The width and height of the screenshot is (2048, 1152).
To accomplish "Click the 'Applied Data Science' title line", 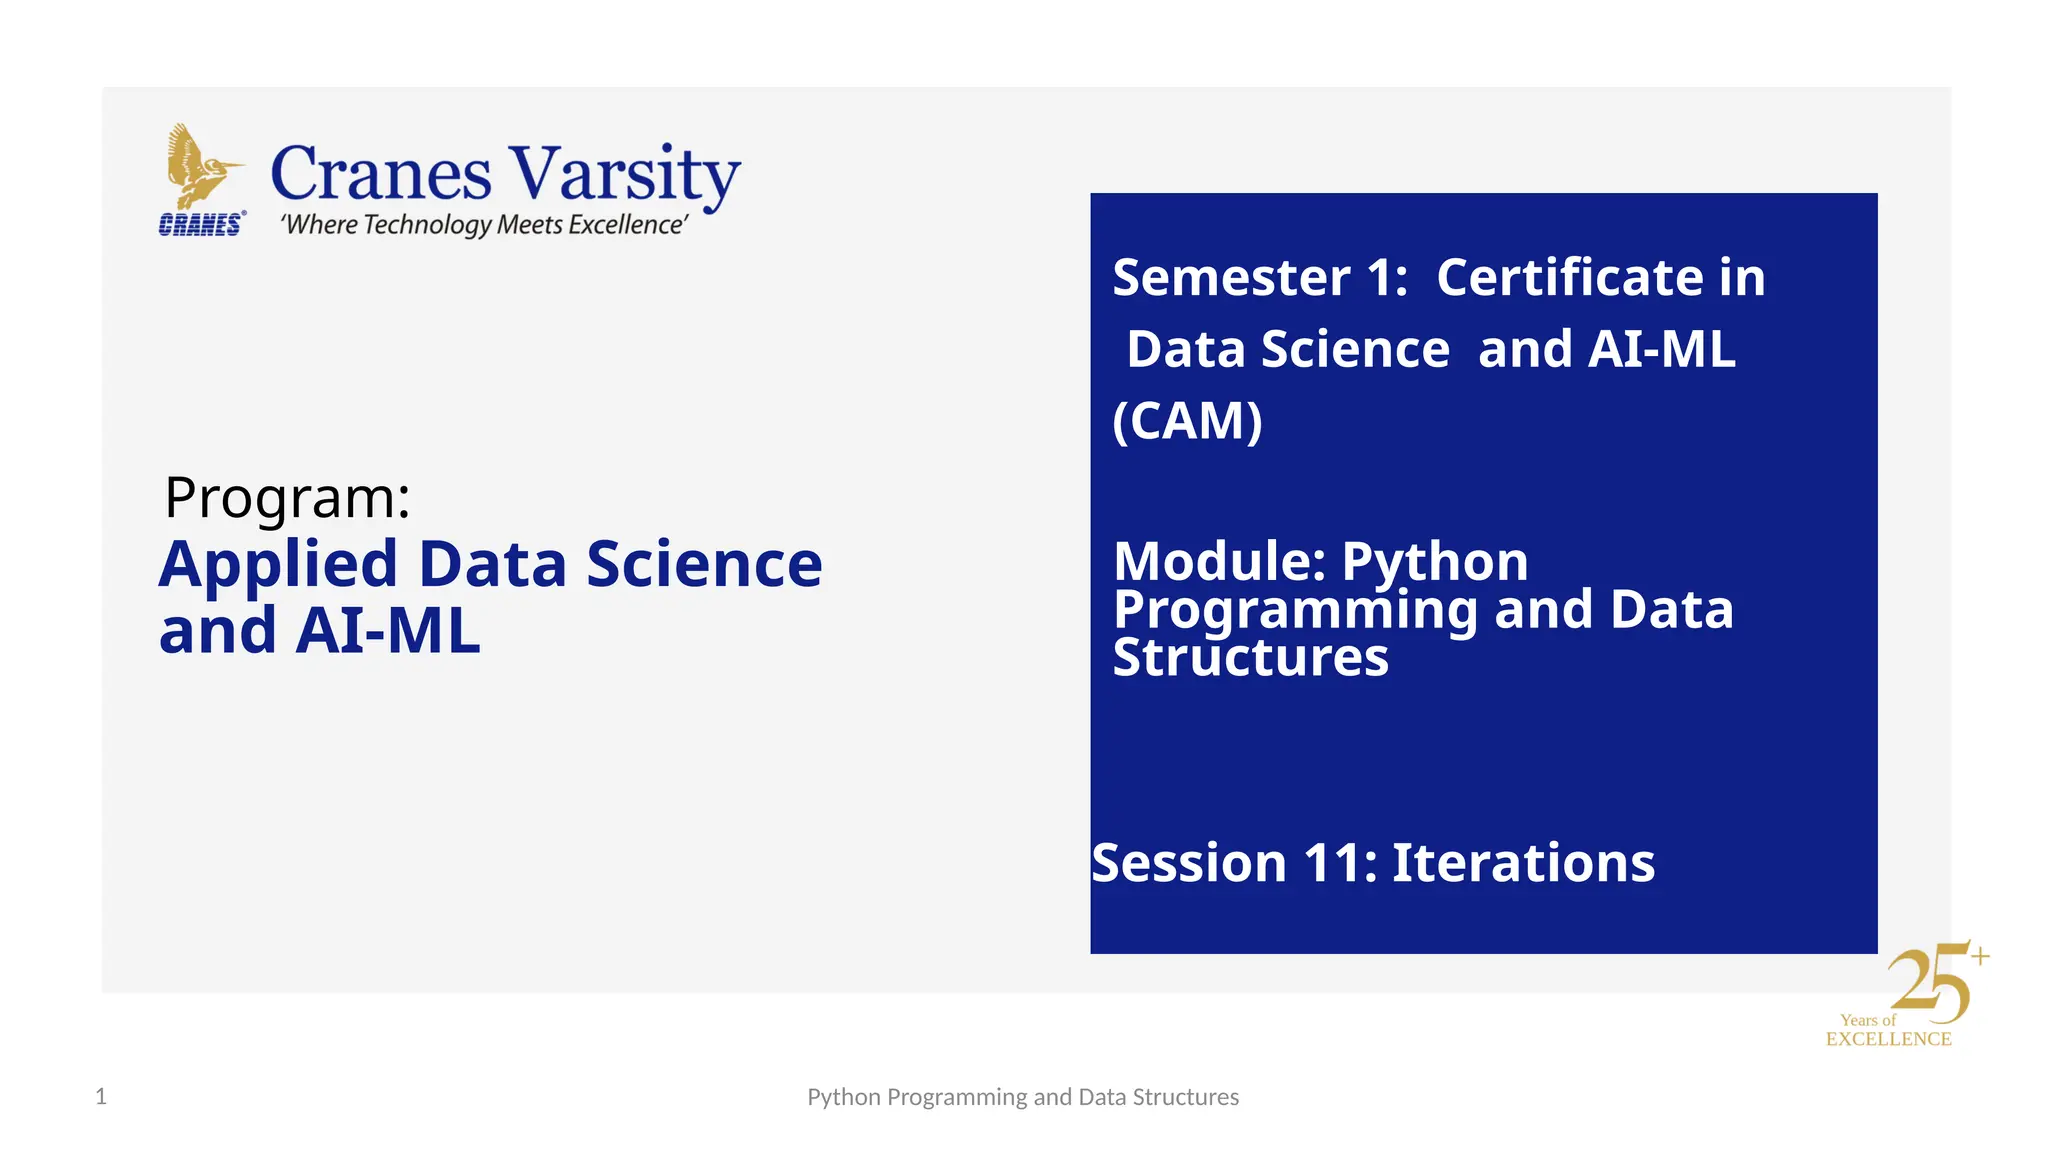I will (x=490, y=564).
